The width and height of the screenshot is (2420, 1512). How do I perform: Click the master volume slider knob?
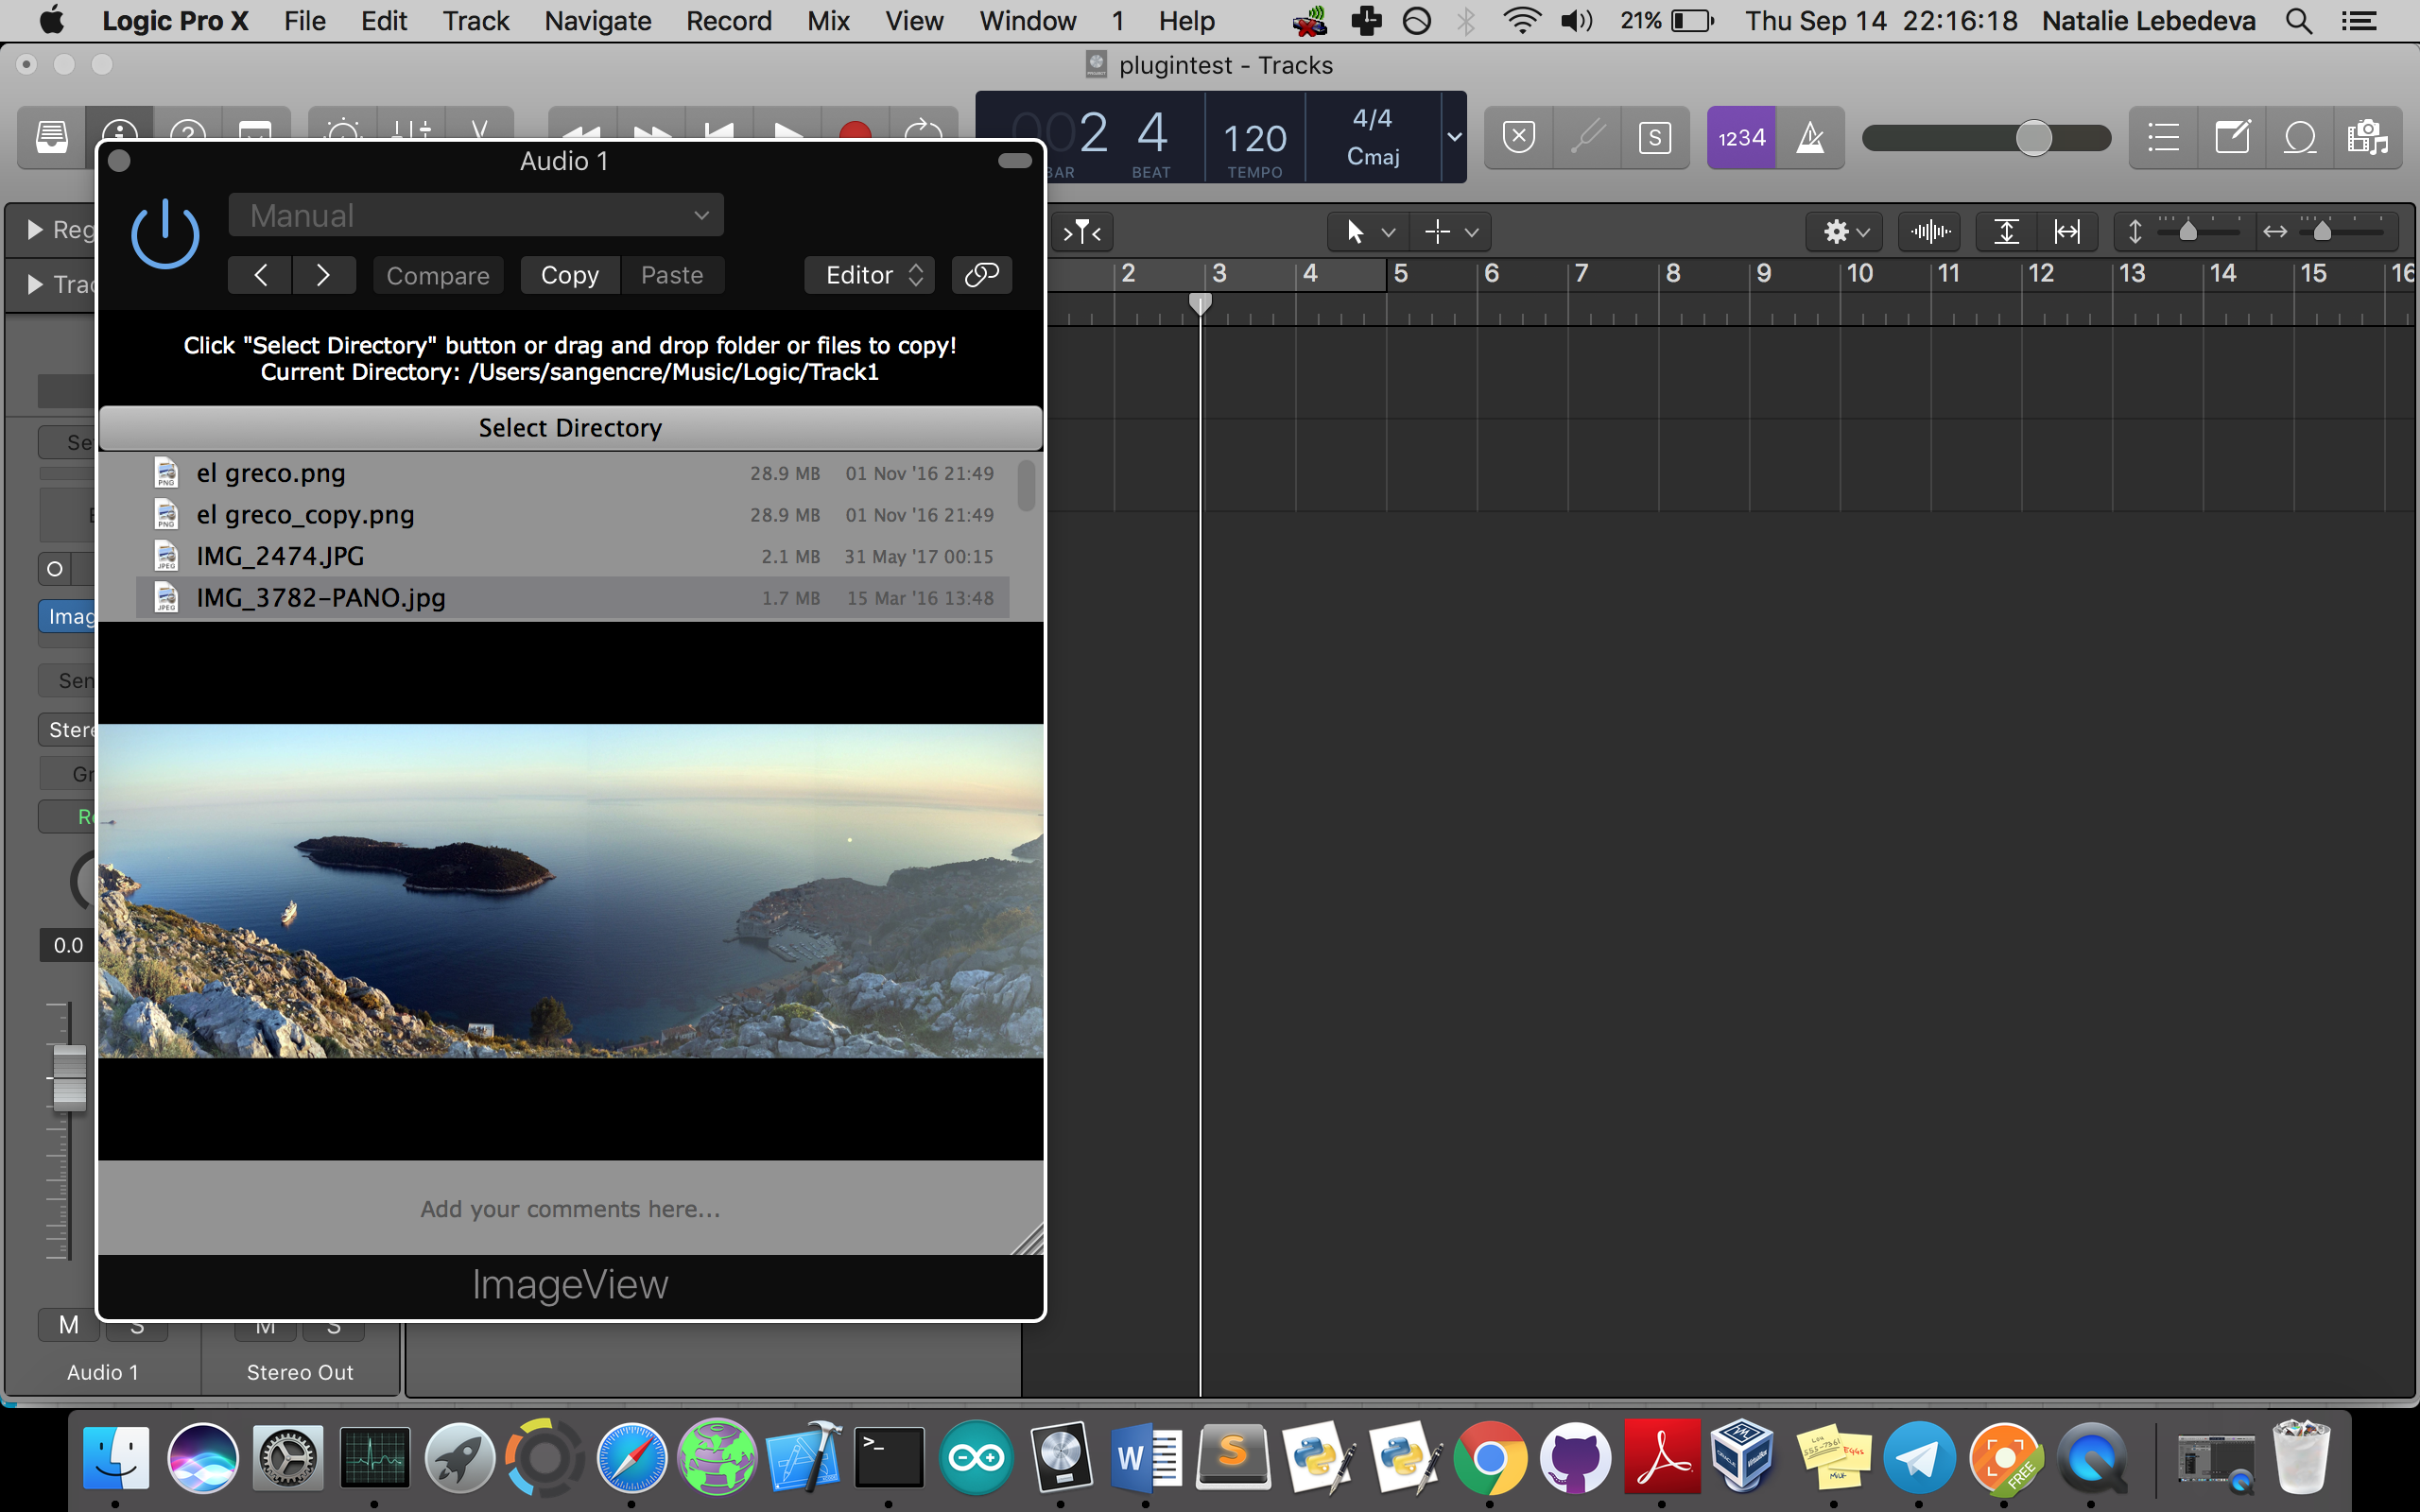click(2033, 137)
